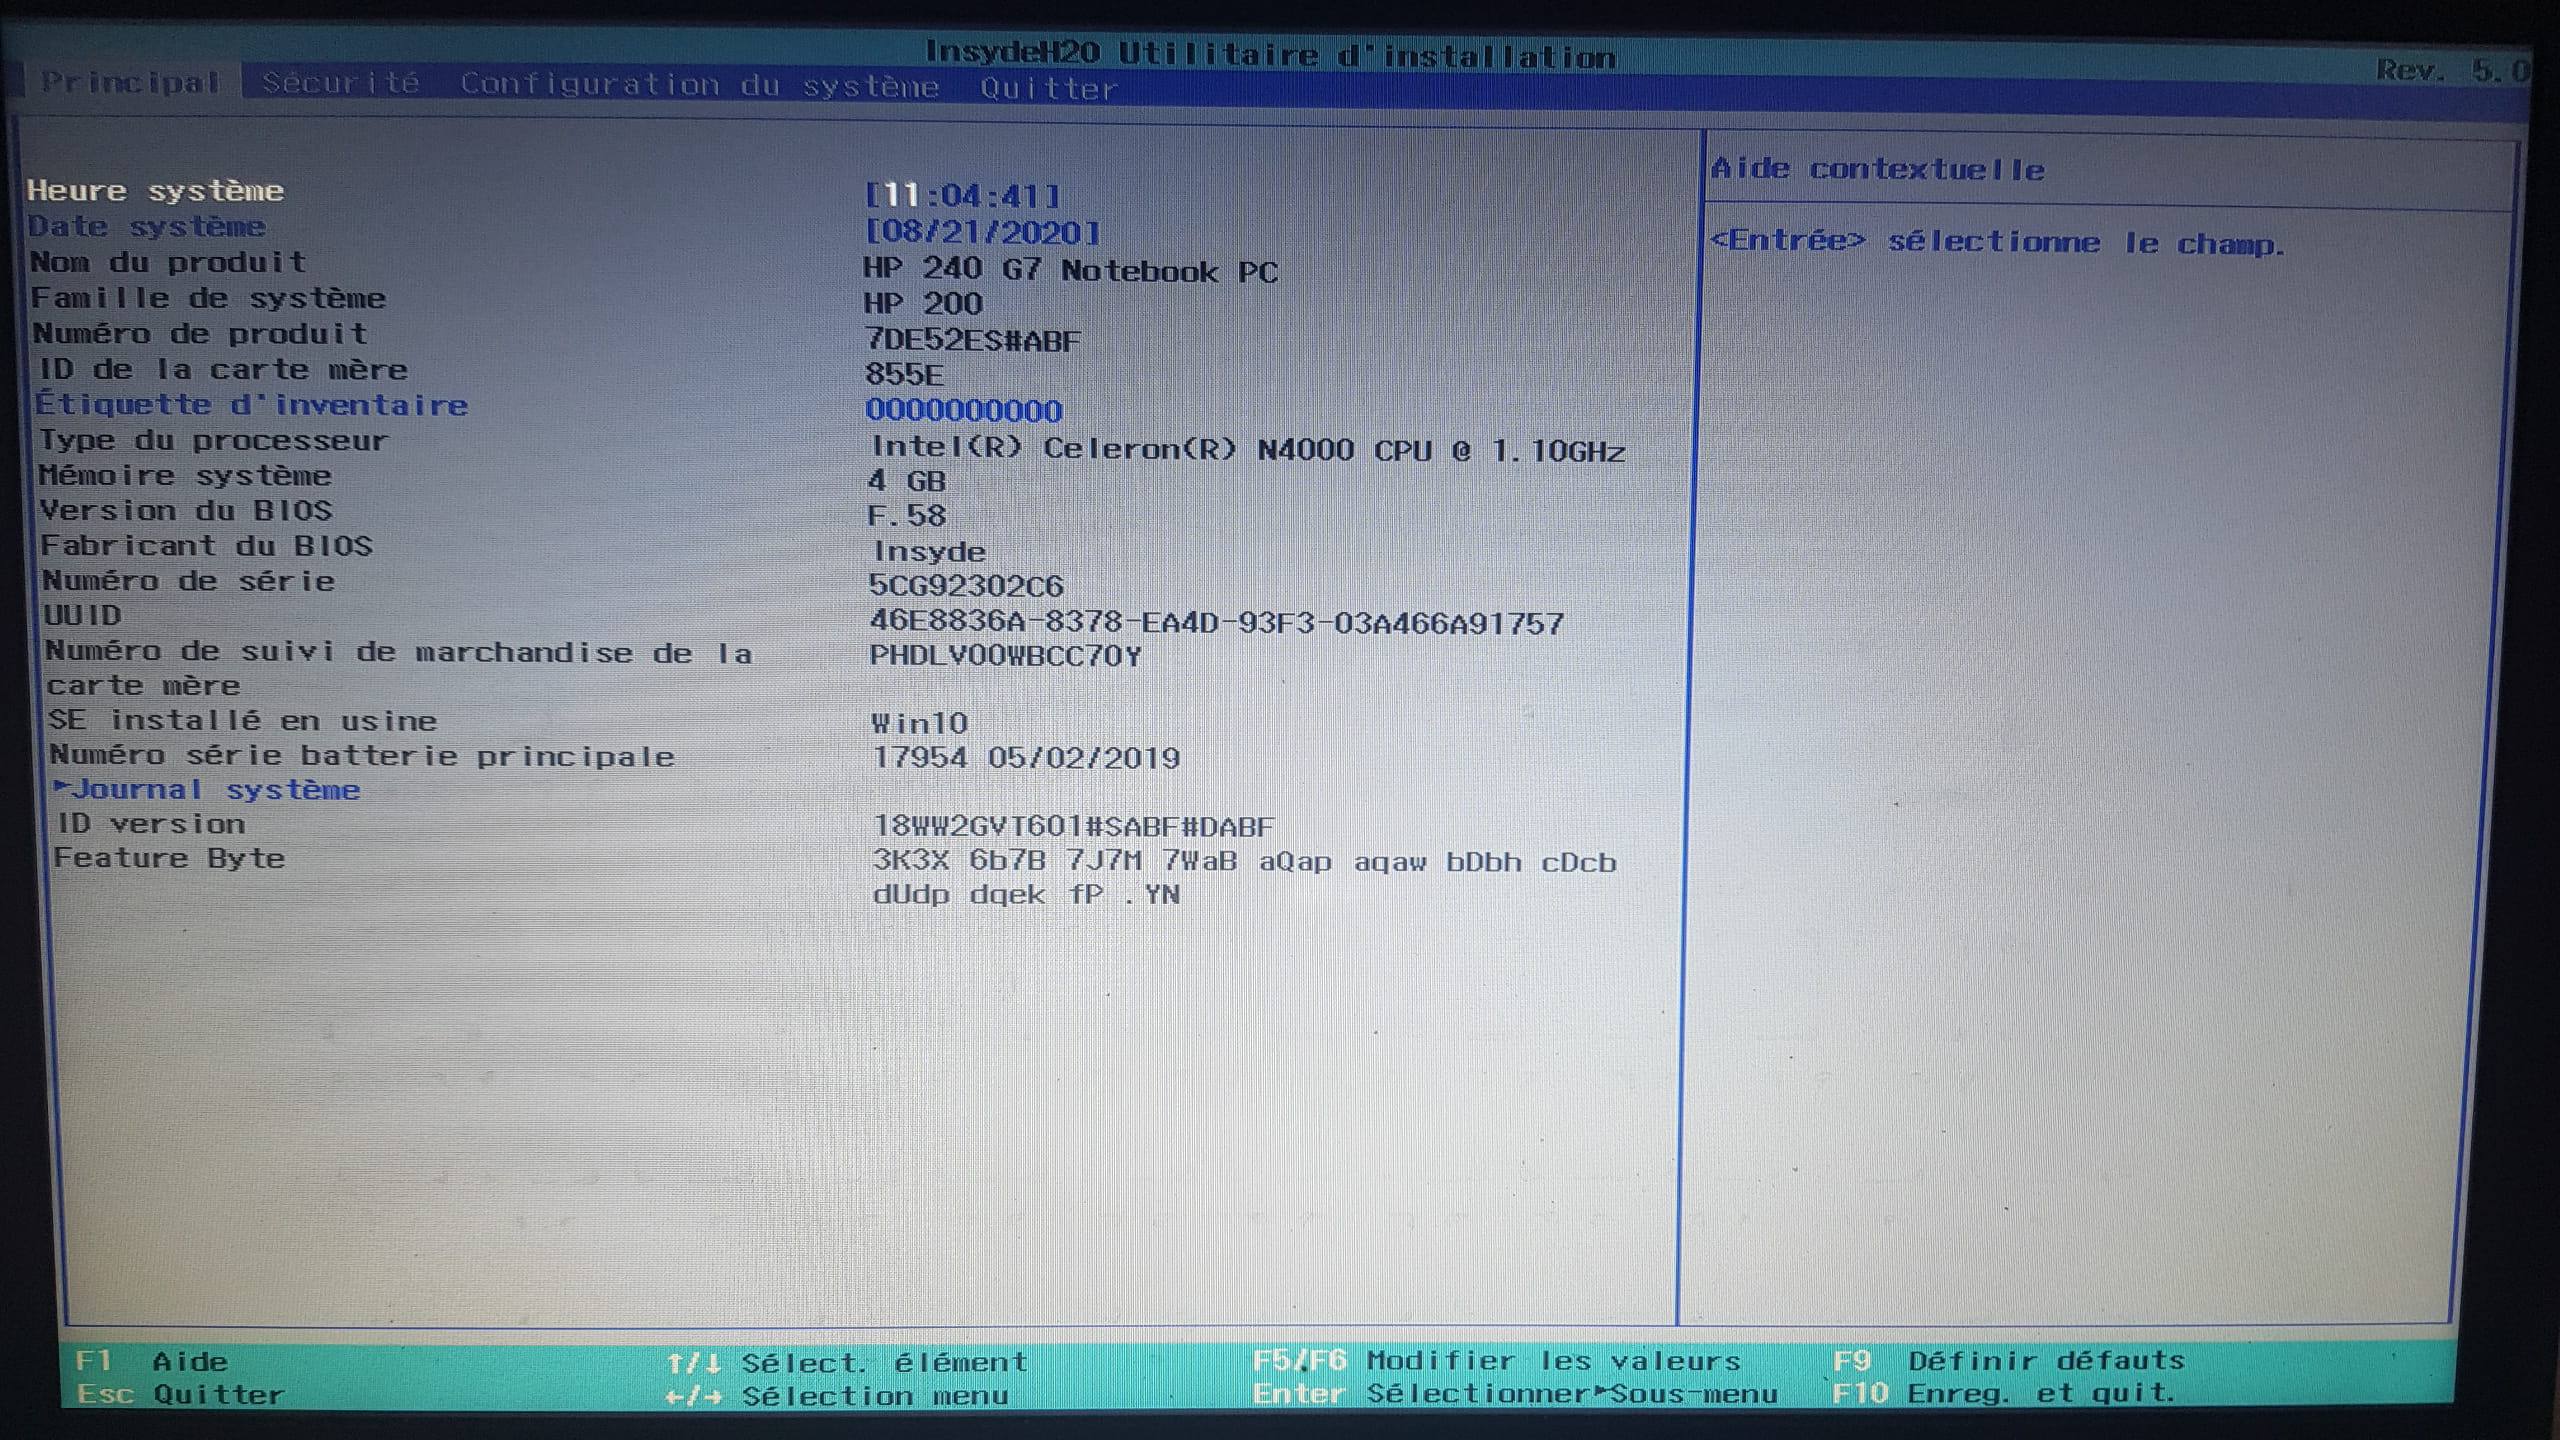Screen dimensions: 2560x1440
Task: Click the 4 GB memory value
Action: coord(907,481)
